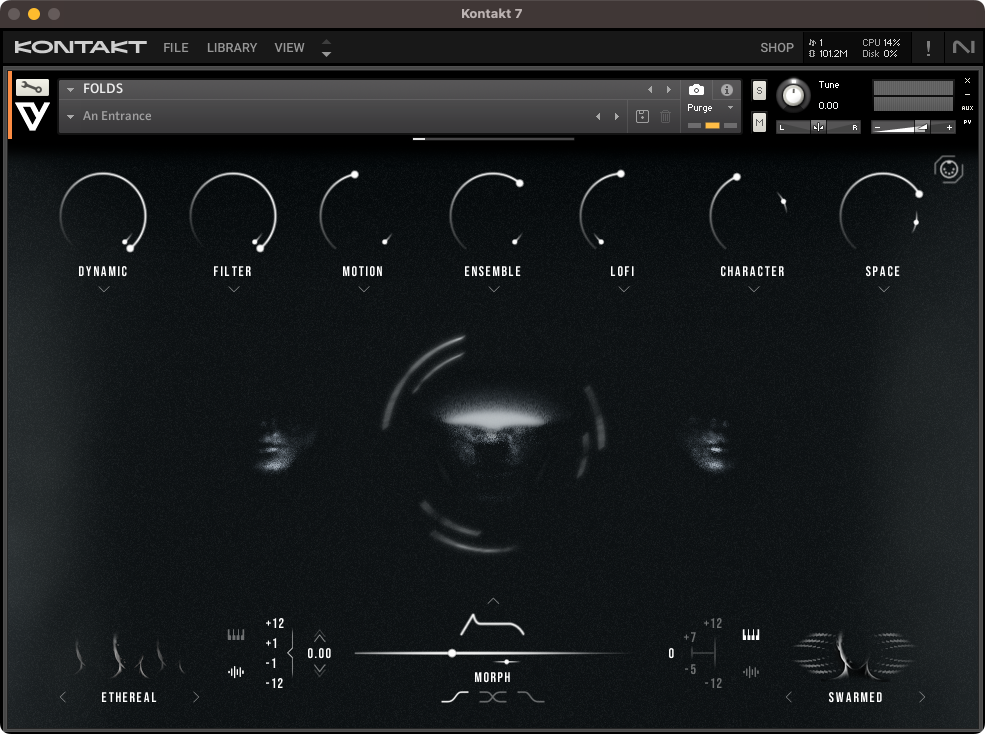Viewport: 985px width, 734px height.
Task: Click the randomize dice icon
Action: click(948, 169)
